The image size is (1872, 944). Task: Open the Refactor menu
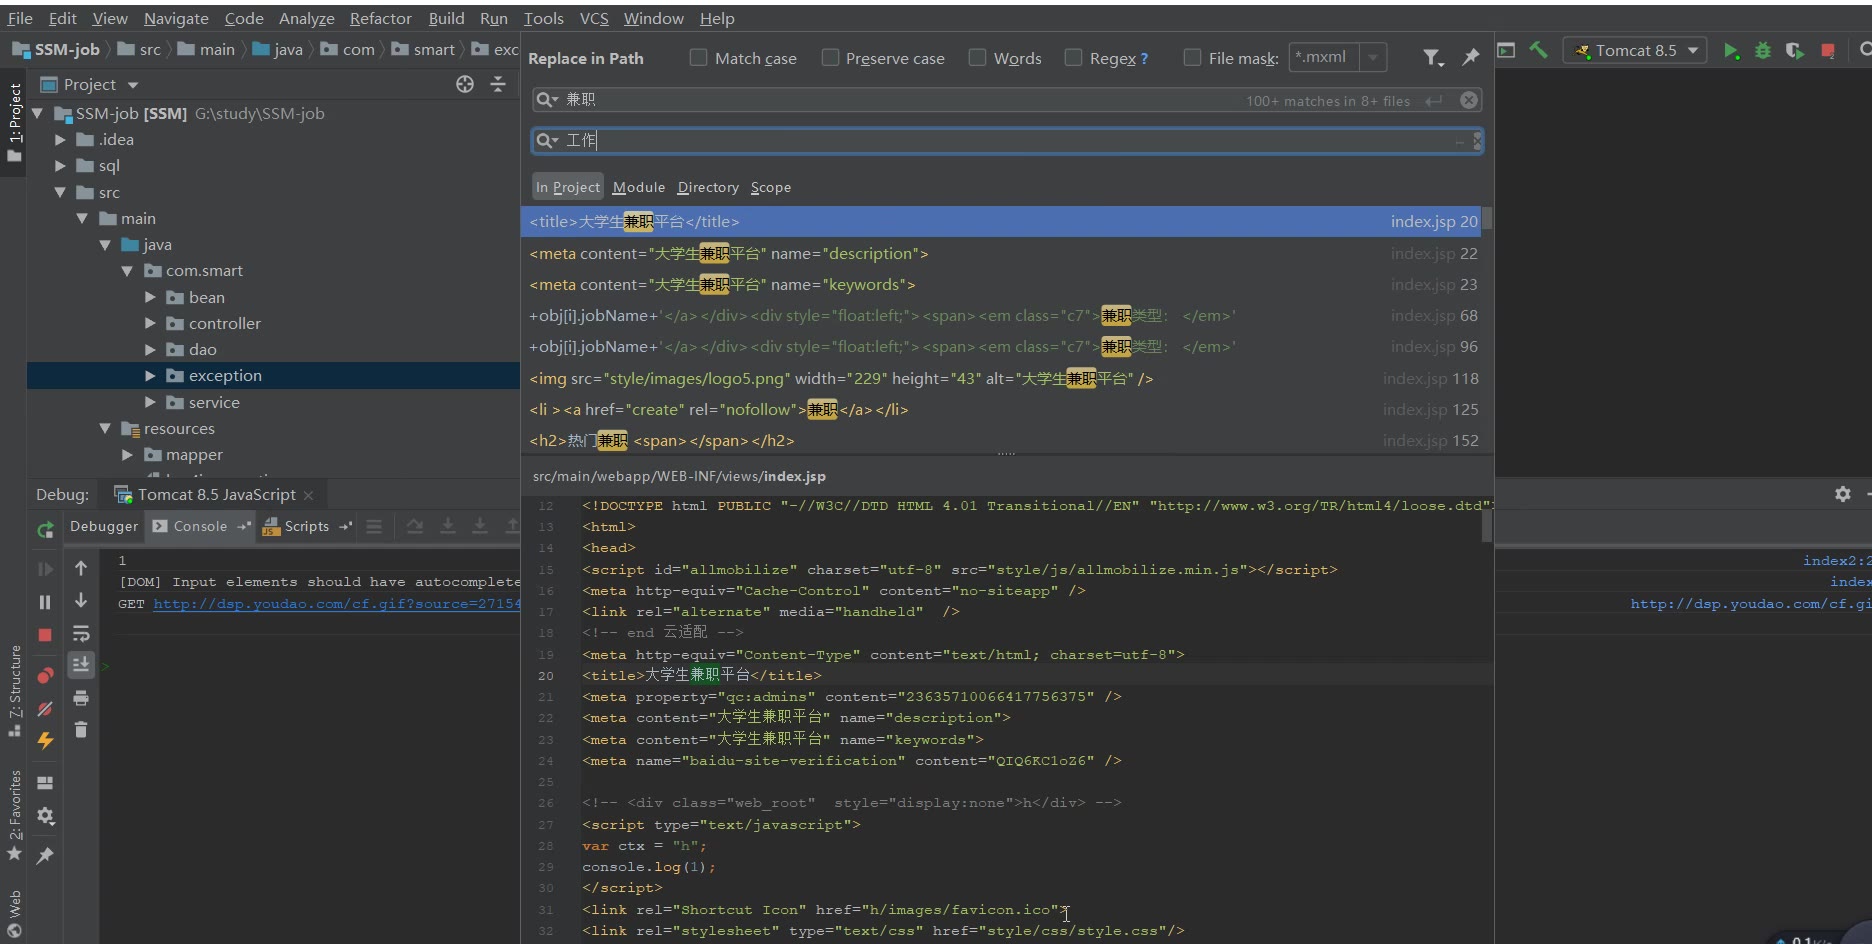[380, 18]
